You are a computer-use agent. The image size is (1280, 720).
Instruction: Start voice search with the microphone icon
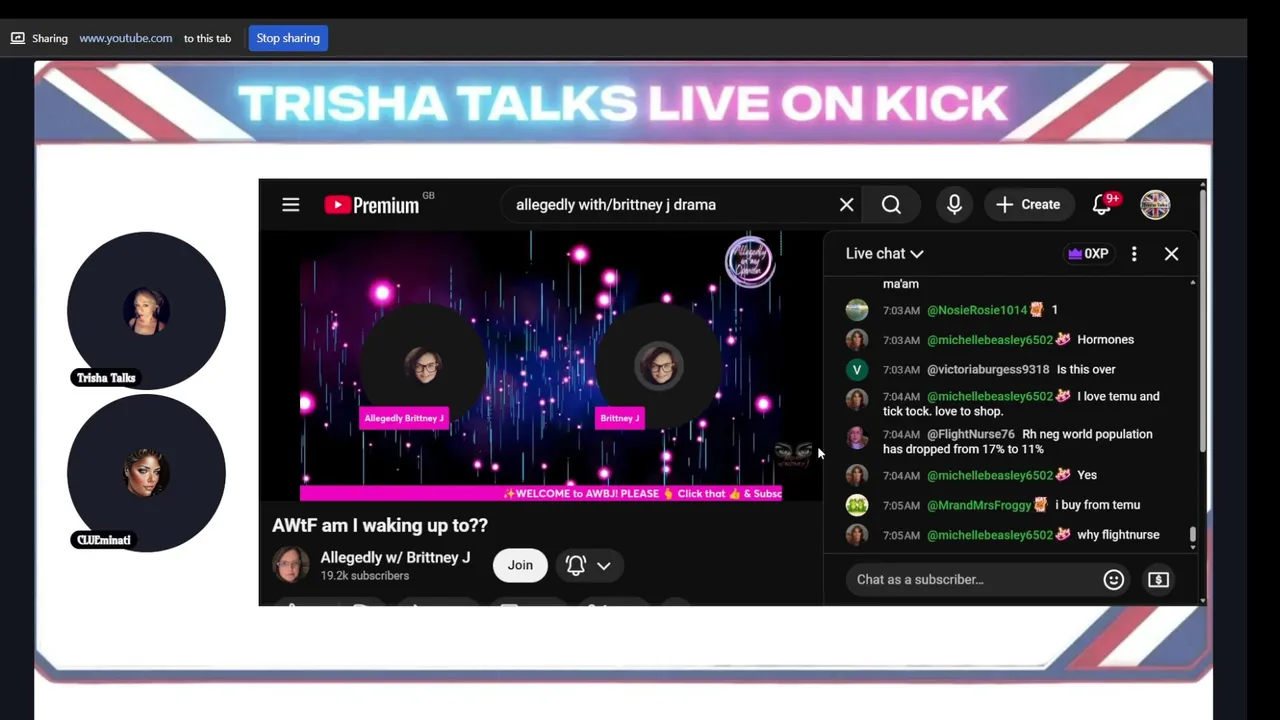(954, 205)
